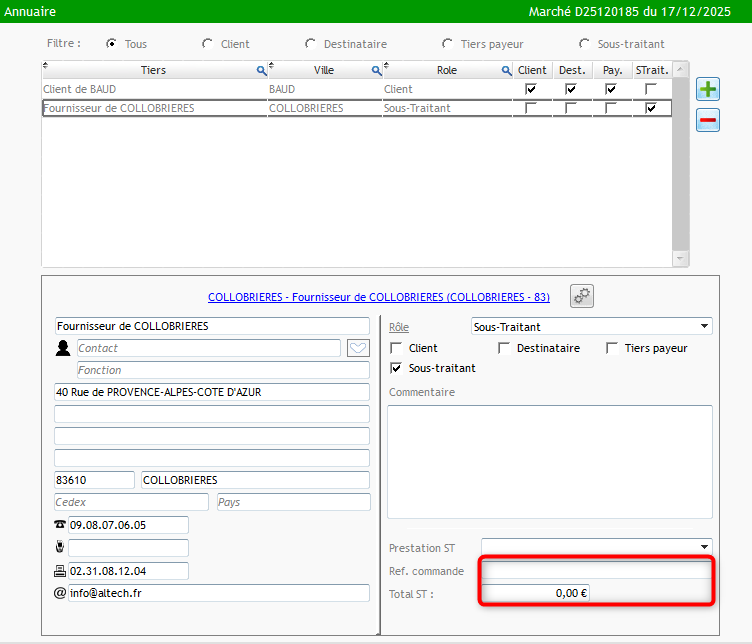Screen dimensions: 752x644
Task: Click the search magnifier in Tiers column header
Action: coord(262,71)
